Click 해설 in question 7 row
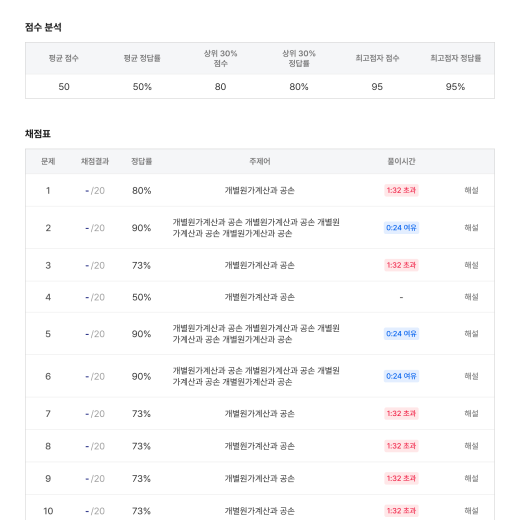The image size is (520, 520). (471, 414)
